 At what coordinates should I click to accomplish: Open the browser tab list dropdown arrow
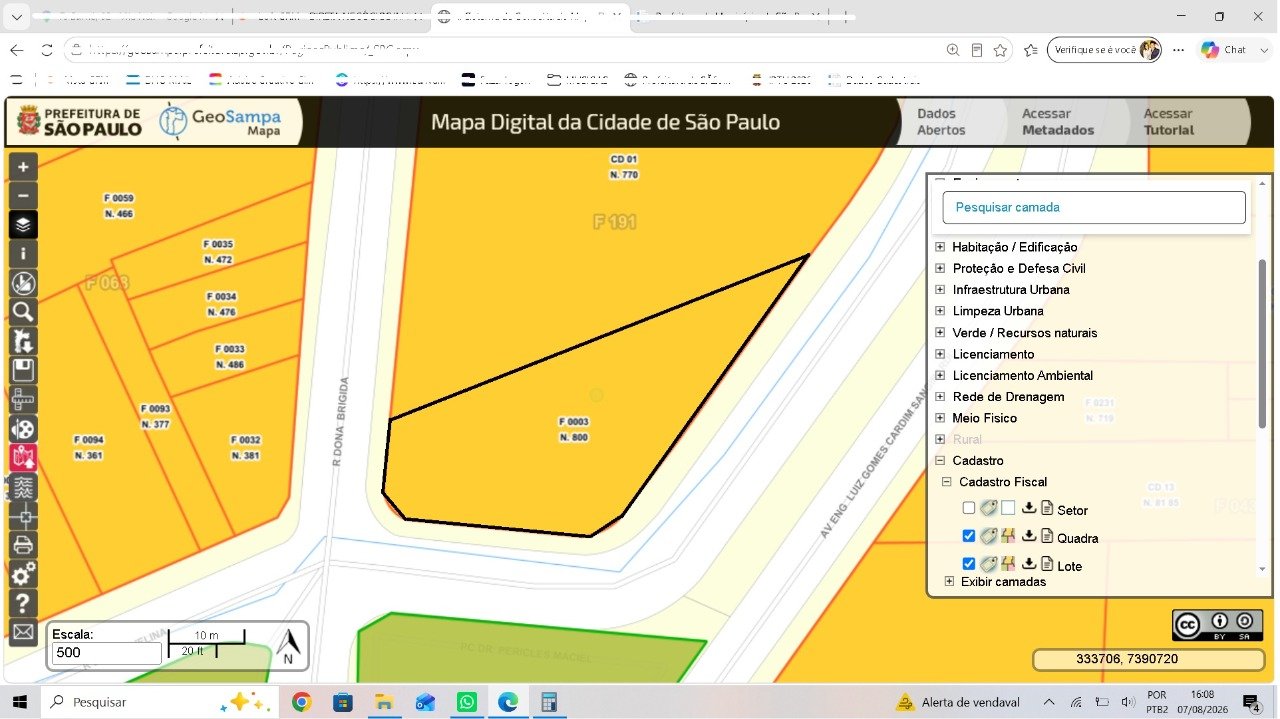[16, 17]
